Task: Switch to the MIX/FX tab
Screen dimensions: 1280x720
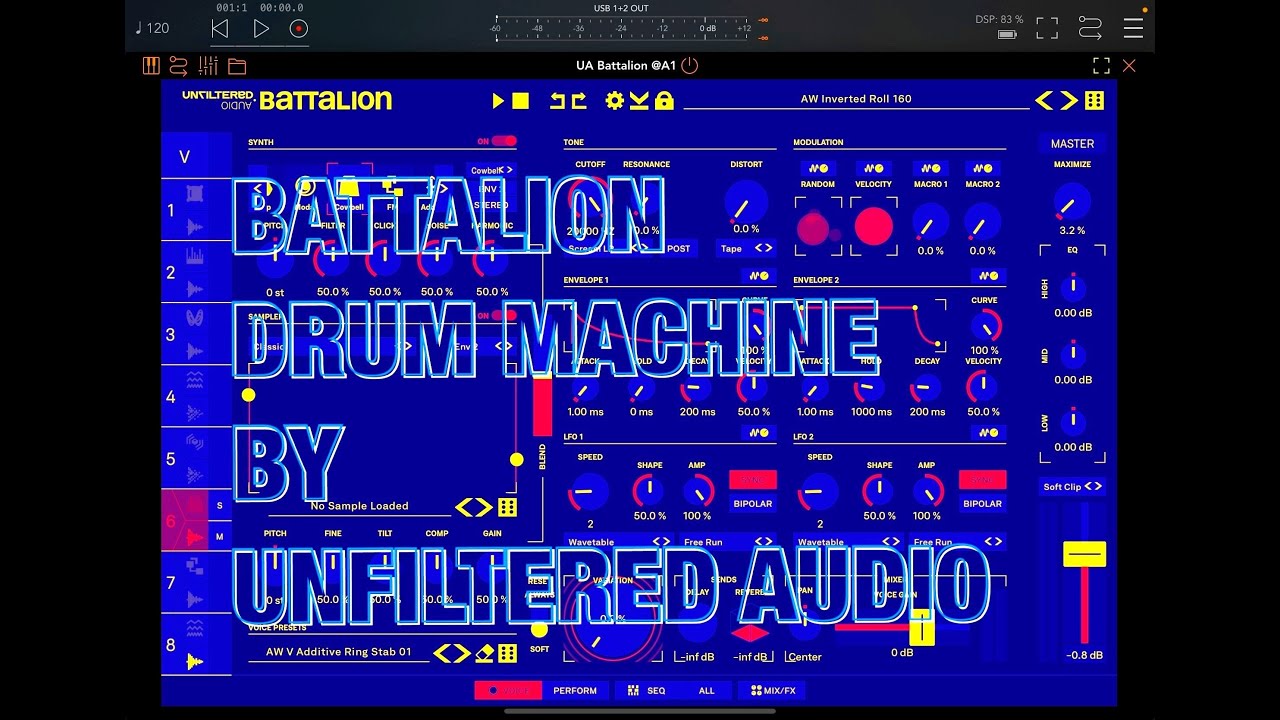Action: pyautogui.click(x=771, y=690)
